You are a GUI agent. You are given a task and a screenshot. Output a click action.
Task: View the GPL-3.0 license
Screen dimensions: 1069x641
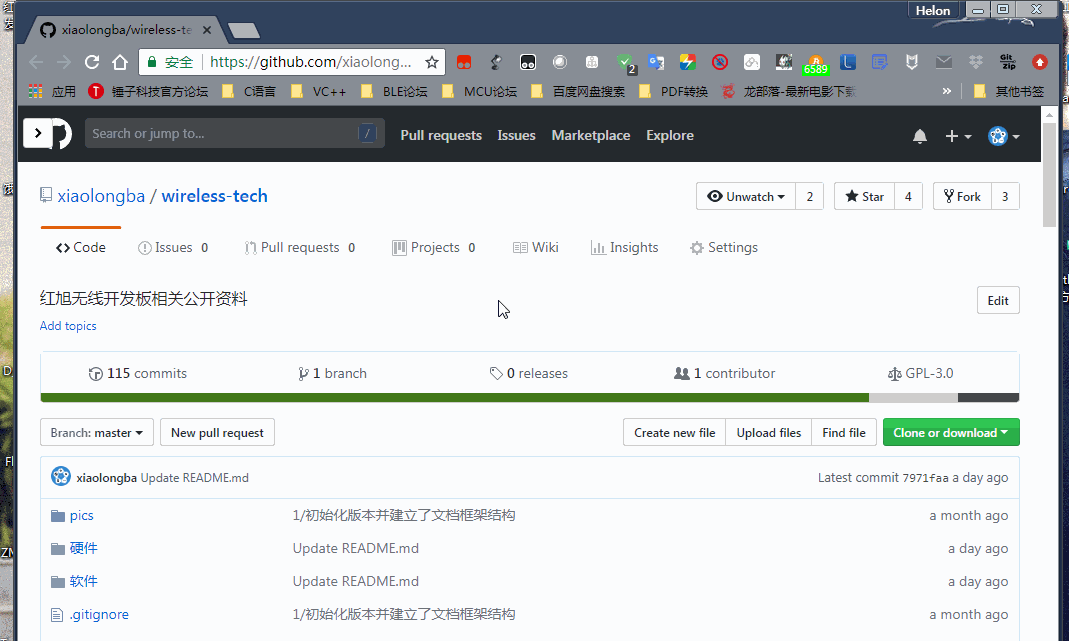coord(920,373)
